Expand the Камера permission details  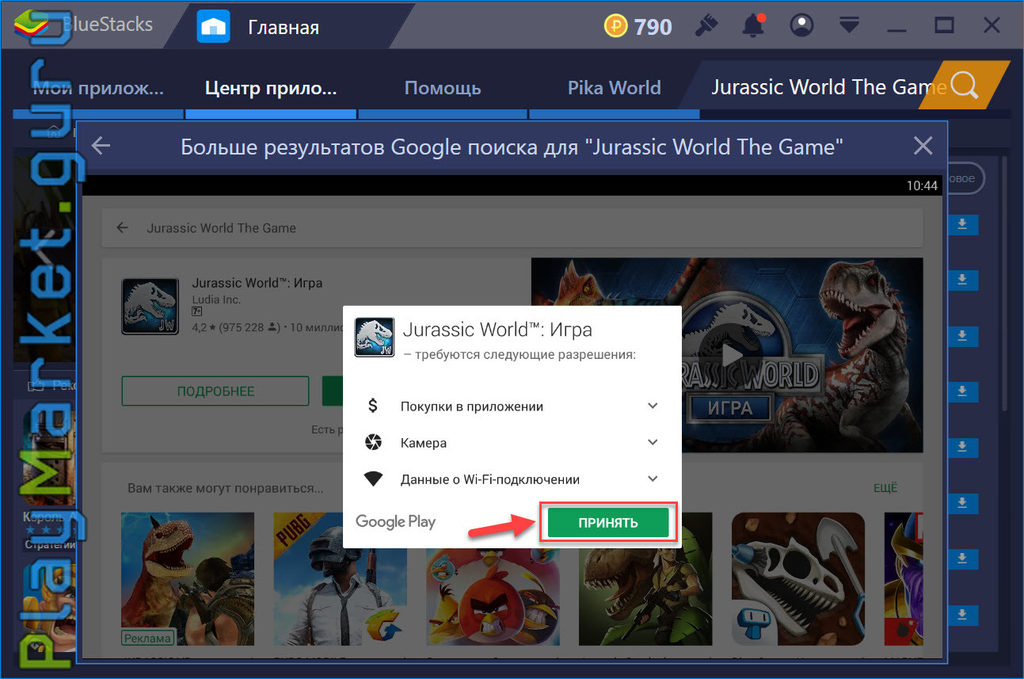point(652,443)
